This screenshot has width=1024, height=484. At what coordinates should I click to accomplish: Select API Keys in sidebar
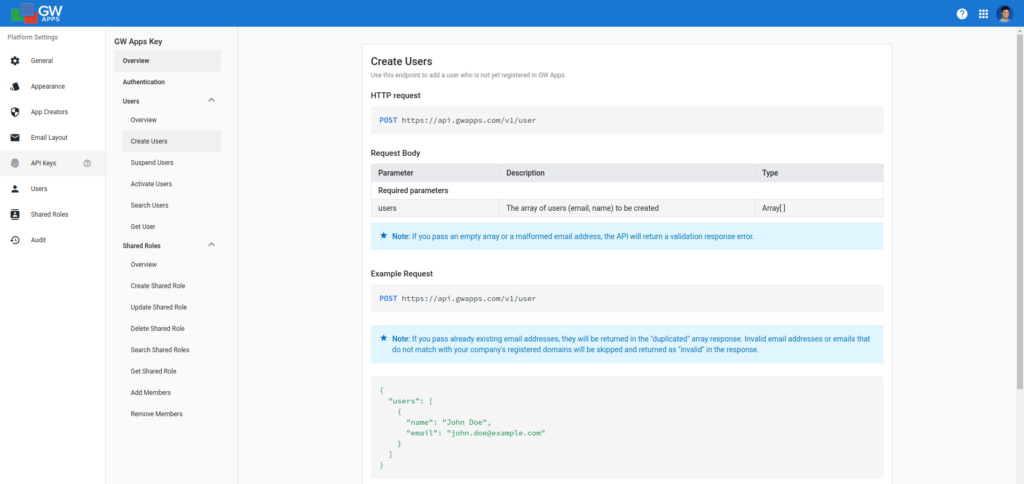(x=52, y=163)
